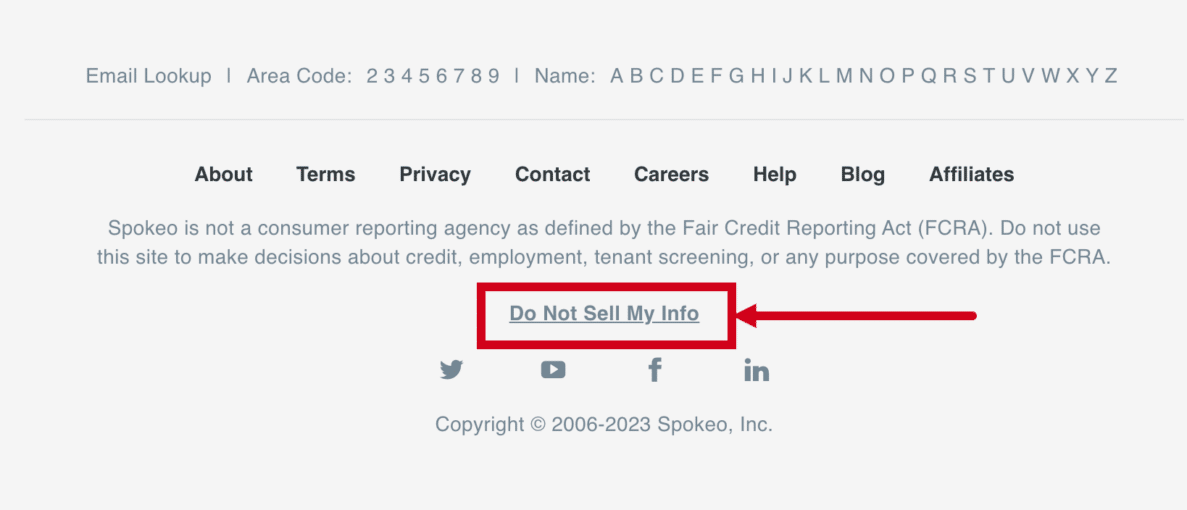
Task: Navigate to the Blog
Action: click(863, 174)
